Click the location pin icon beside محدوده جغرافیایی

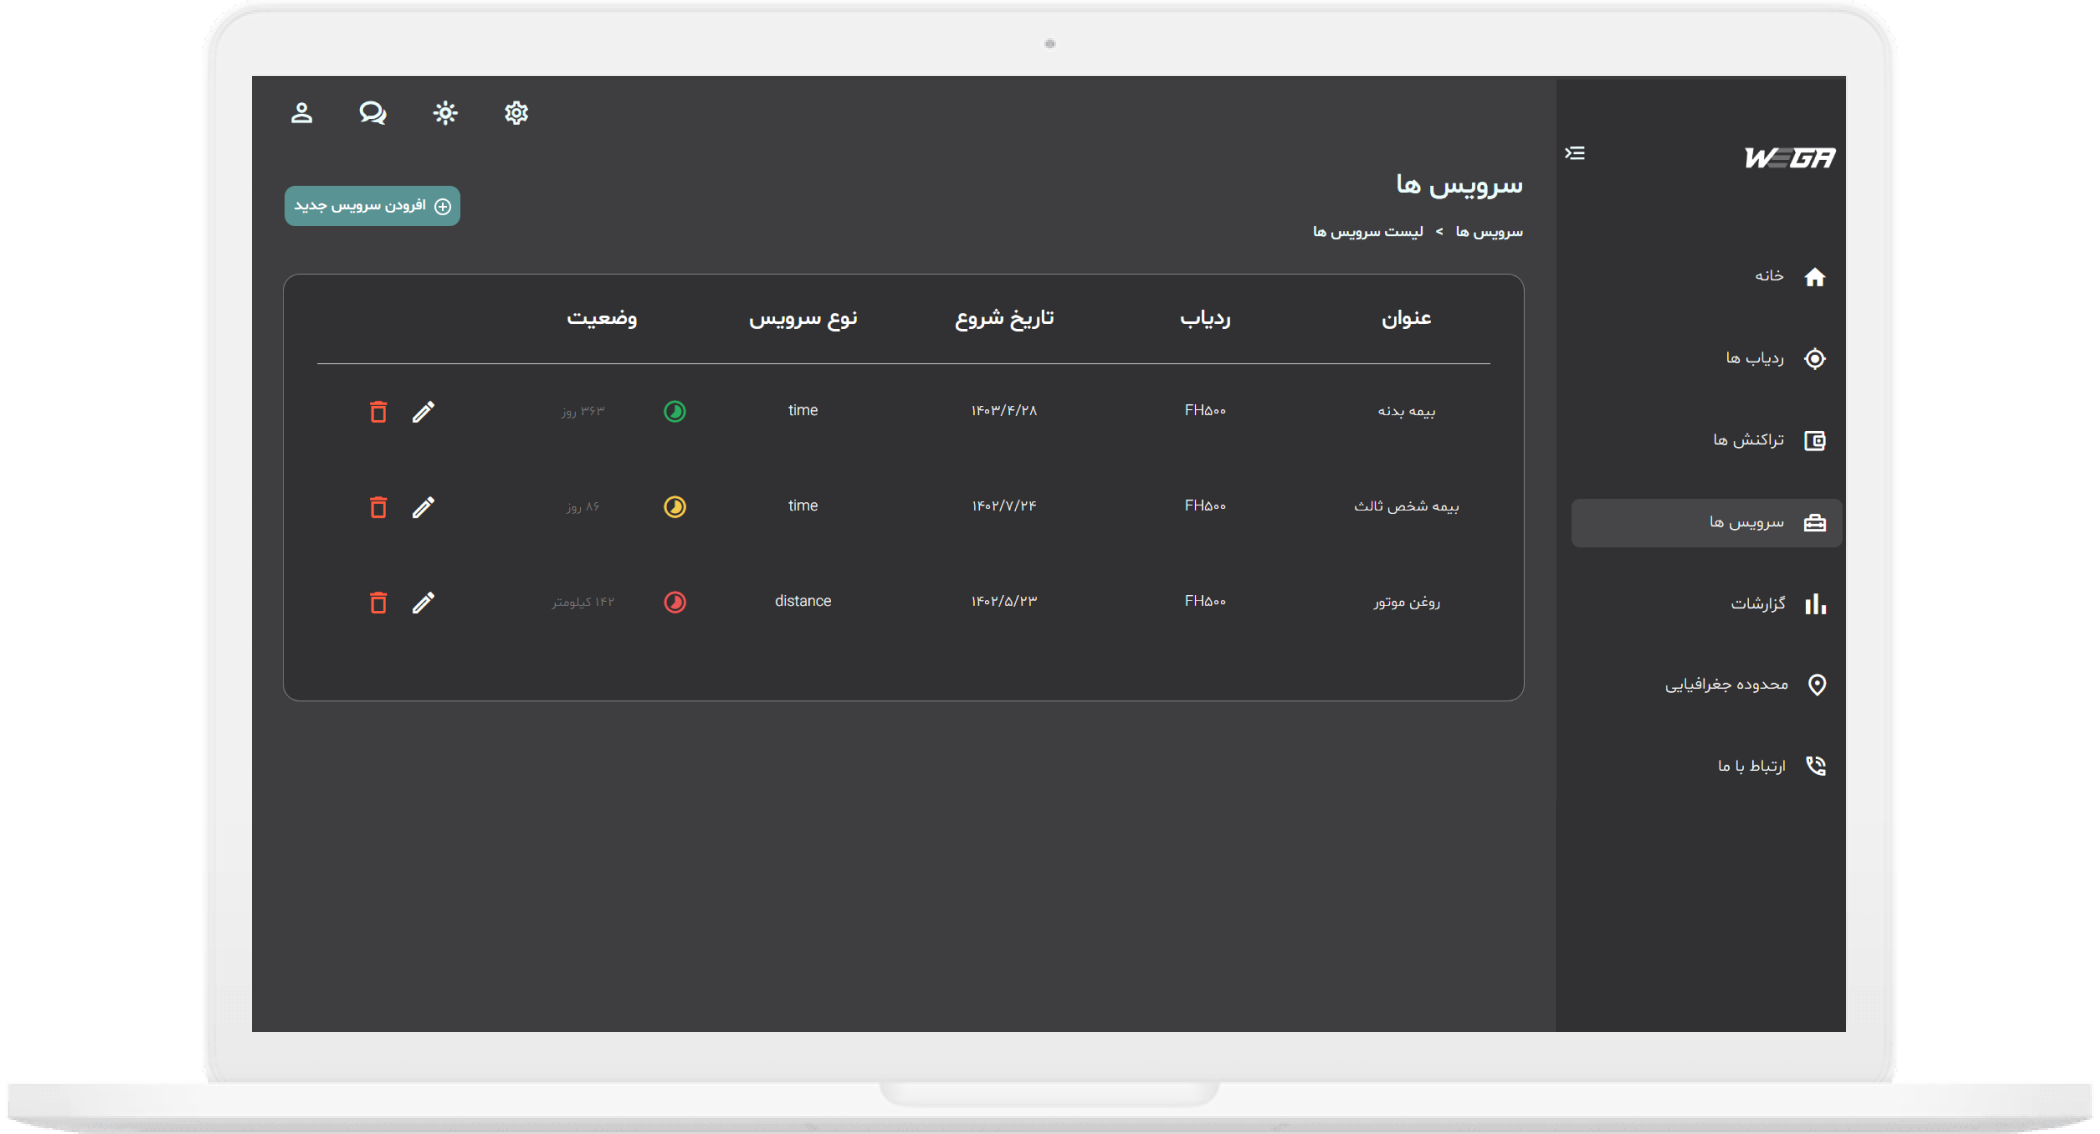pyautogui.click(x=1817, y=685)
